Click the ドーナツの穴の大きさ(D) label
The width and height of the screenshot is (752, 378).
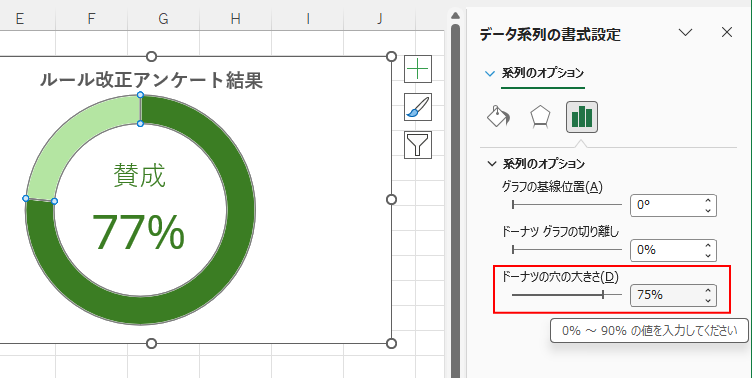coord(560,277)
